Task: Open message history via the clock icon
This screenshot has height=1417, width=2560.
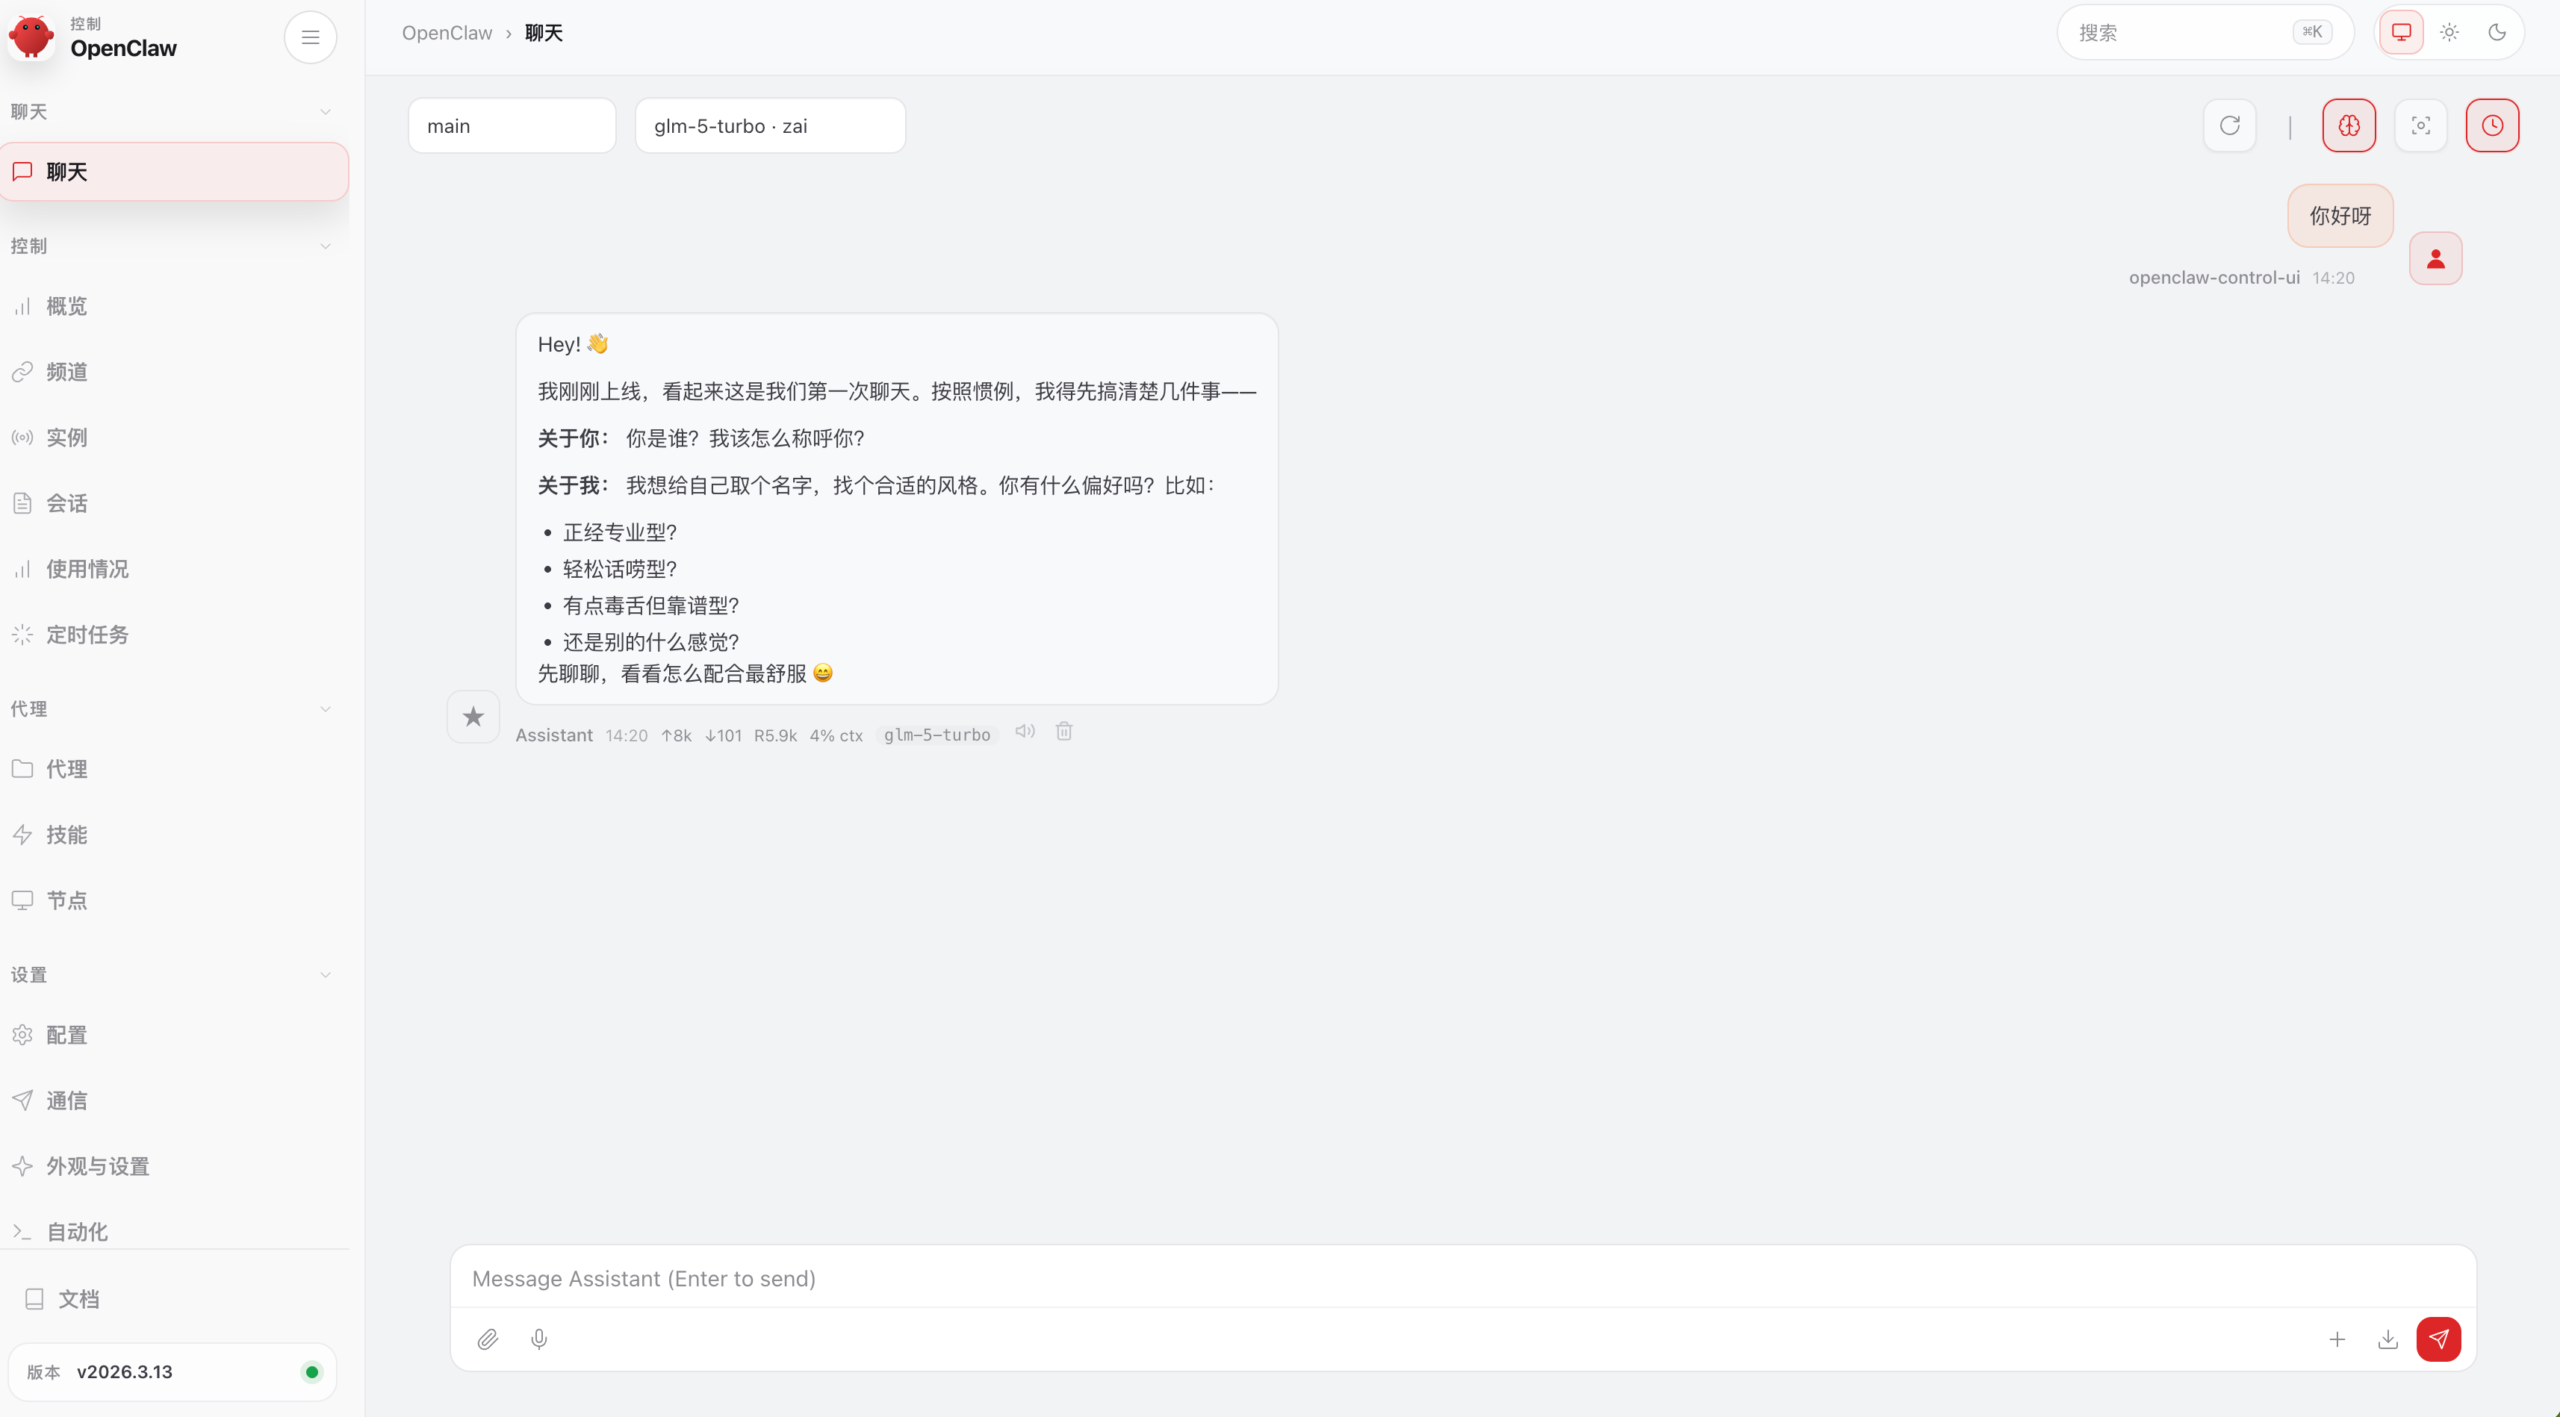Action: click(2492, 125)
